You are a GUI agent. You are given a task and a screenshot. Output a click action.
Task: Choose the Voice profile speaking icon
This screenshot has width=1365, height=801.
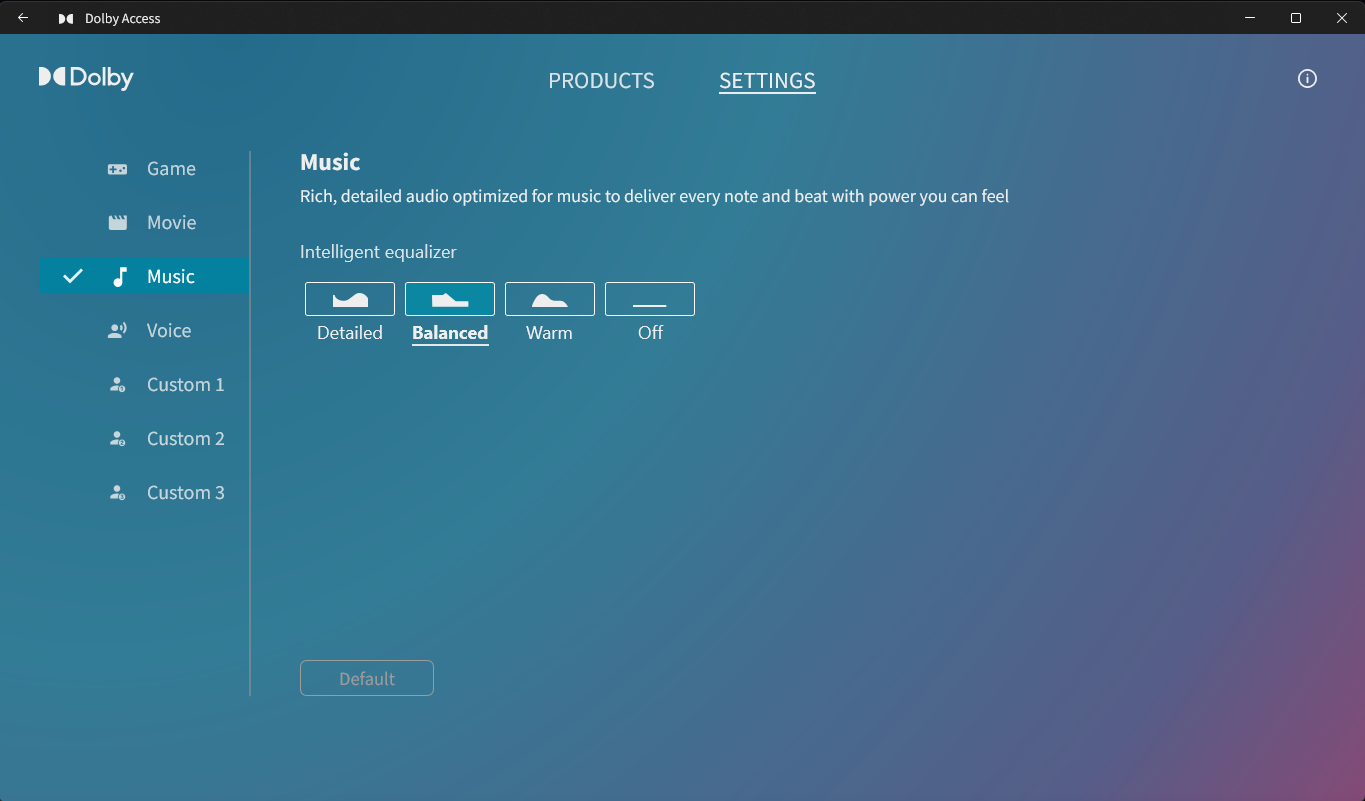pyautogui.click(x=118, y=331)
